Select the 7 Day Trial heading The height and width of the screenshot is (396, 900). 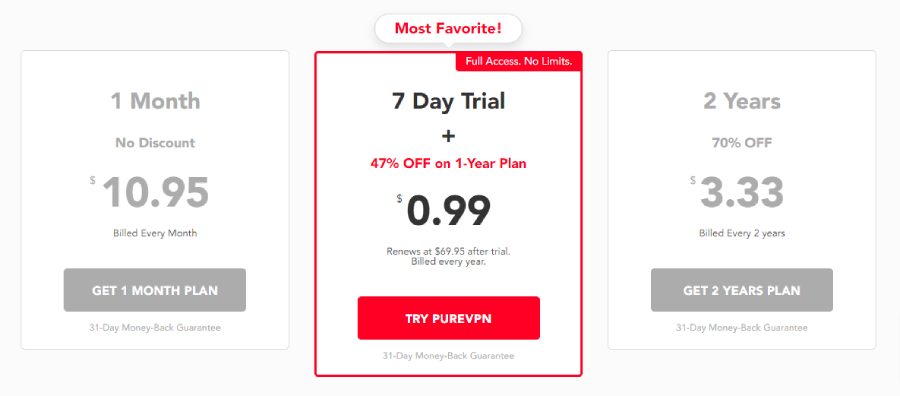448,101
